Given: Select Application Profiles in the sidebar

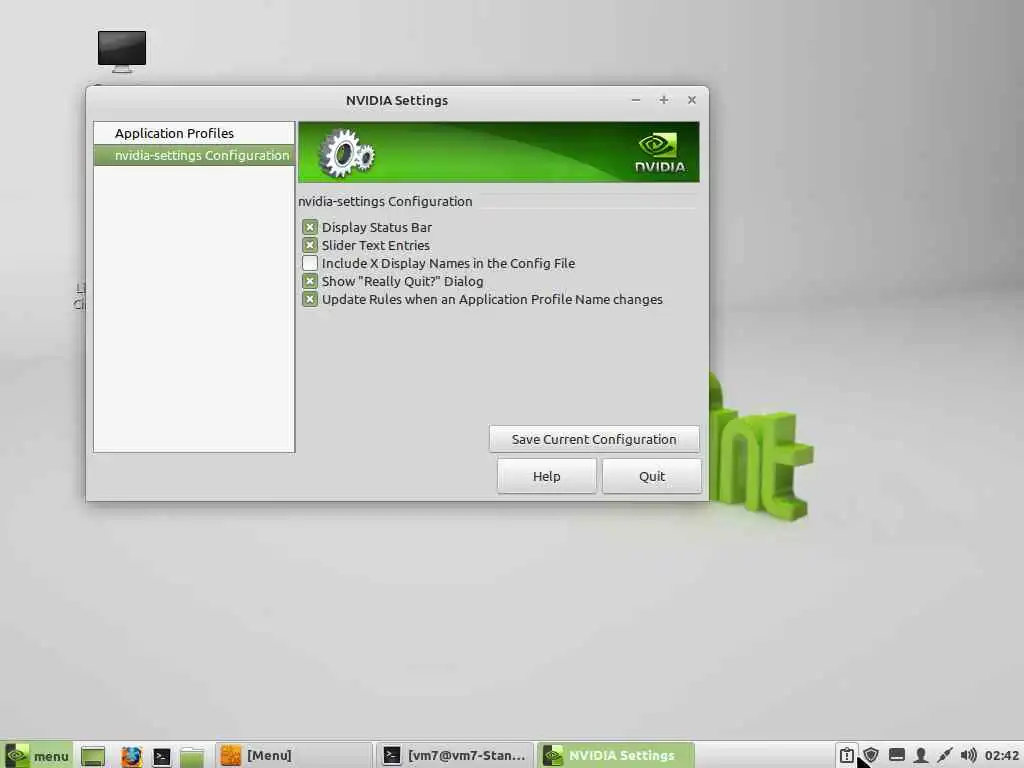Looking at the screenshot, I should pyautogui.click(x=194, y=133).
